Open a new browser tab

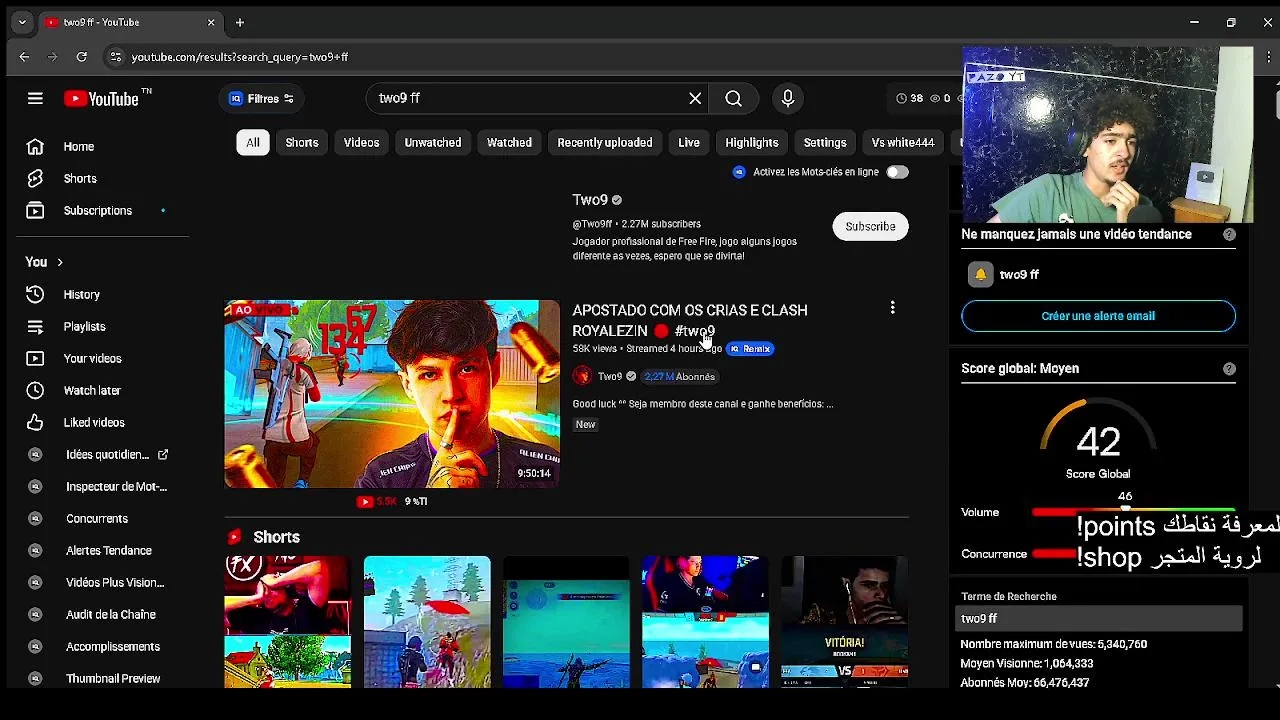[240, 22]
